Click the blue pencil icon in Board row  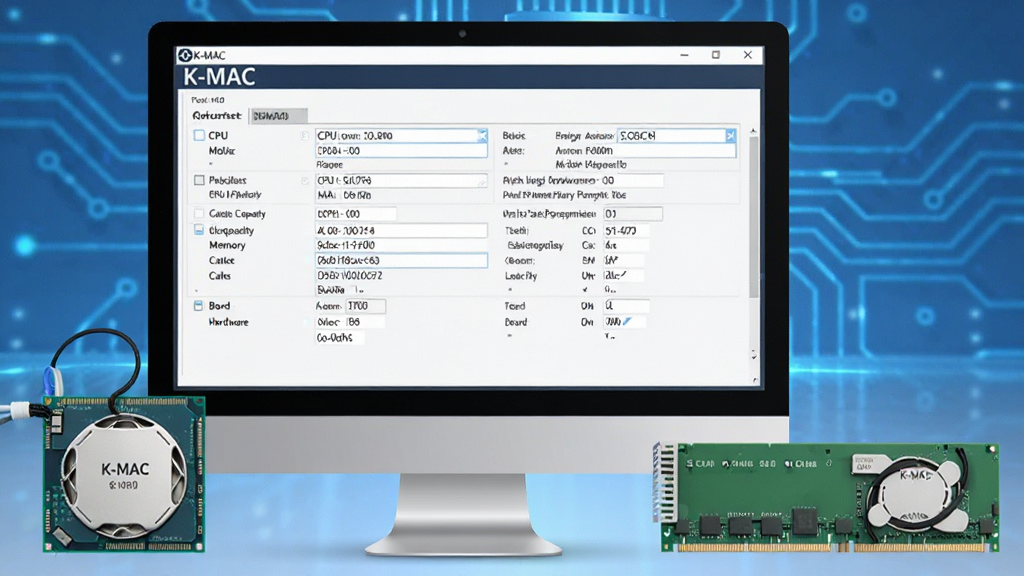click(627, 321)
